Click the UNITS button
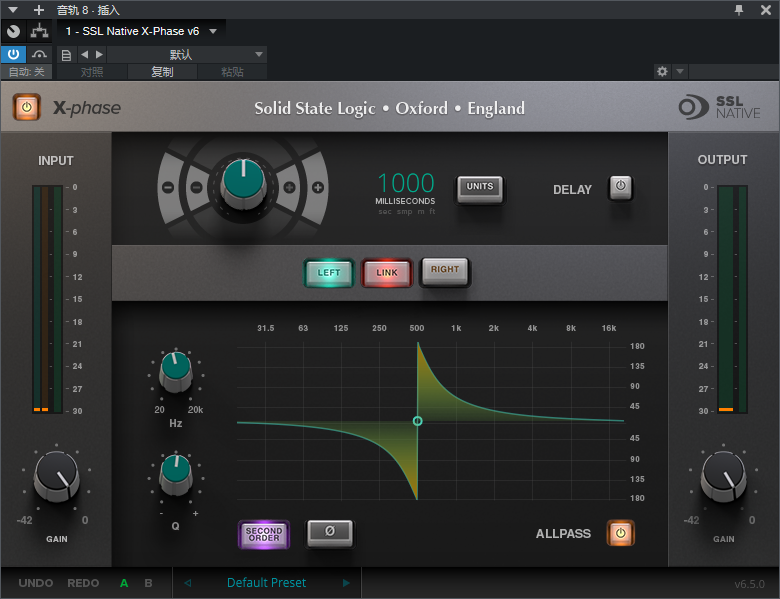This screenshot has width=780, height=599. pos(480,189)
